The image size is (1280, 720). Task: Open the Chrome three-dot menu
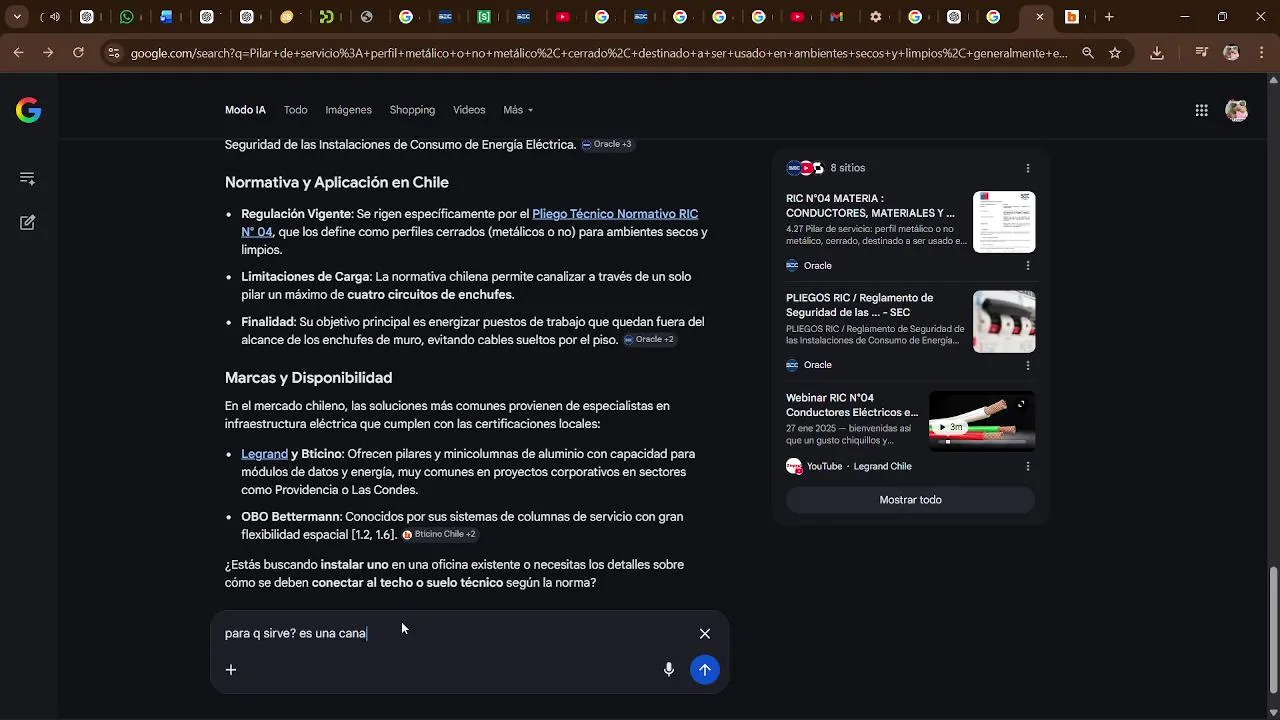coord(1260,53)
